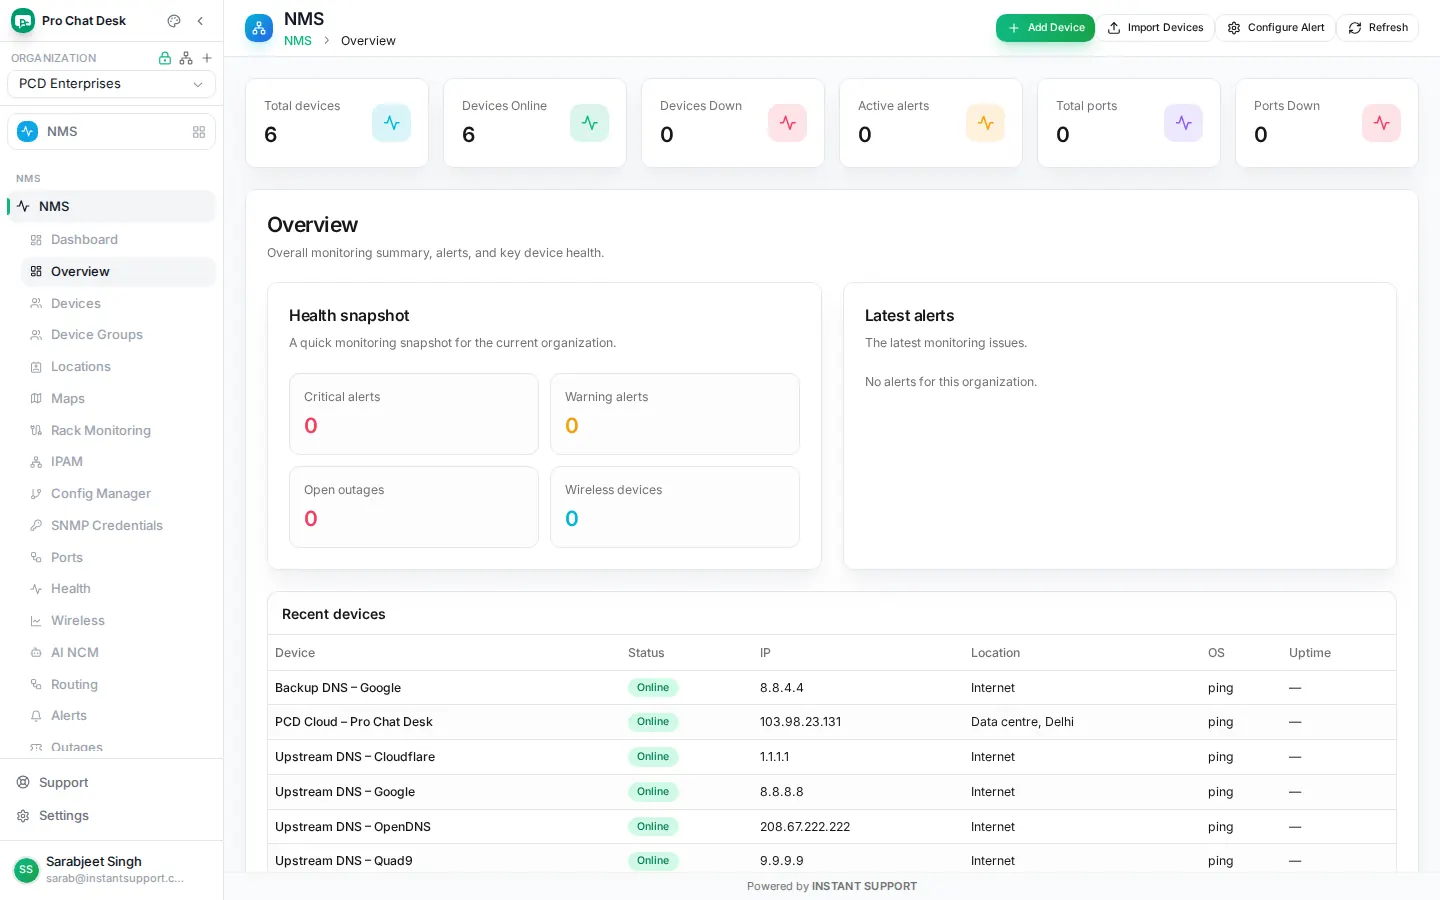This screenshot has width=1440, height=900.
Task: Open Dashboard in the sidebar
Action: pos(118,240)
